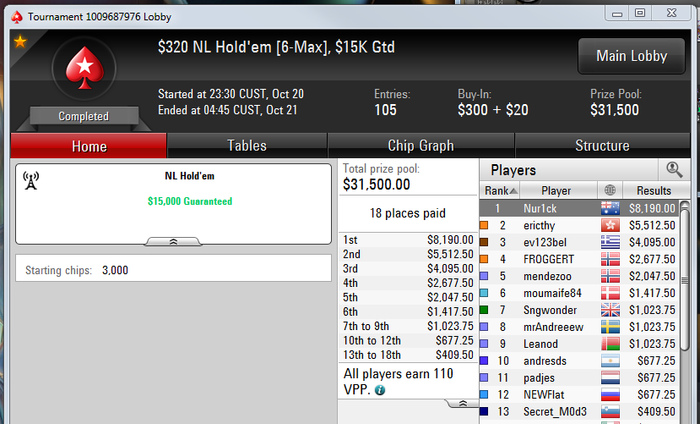Open the player search magnifier icon
The height and width of the screenshot is (424, 700).
674,170
